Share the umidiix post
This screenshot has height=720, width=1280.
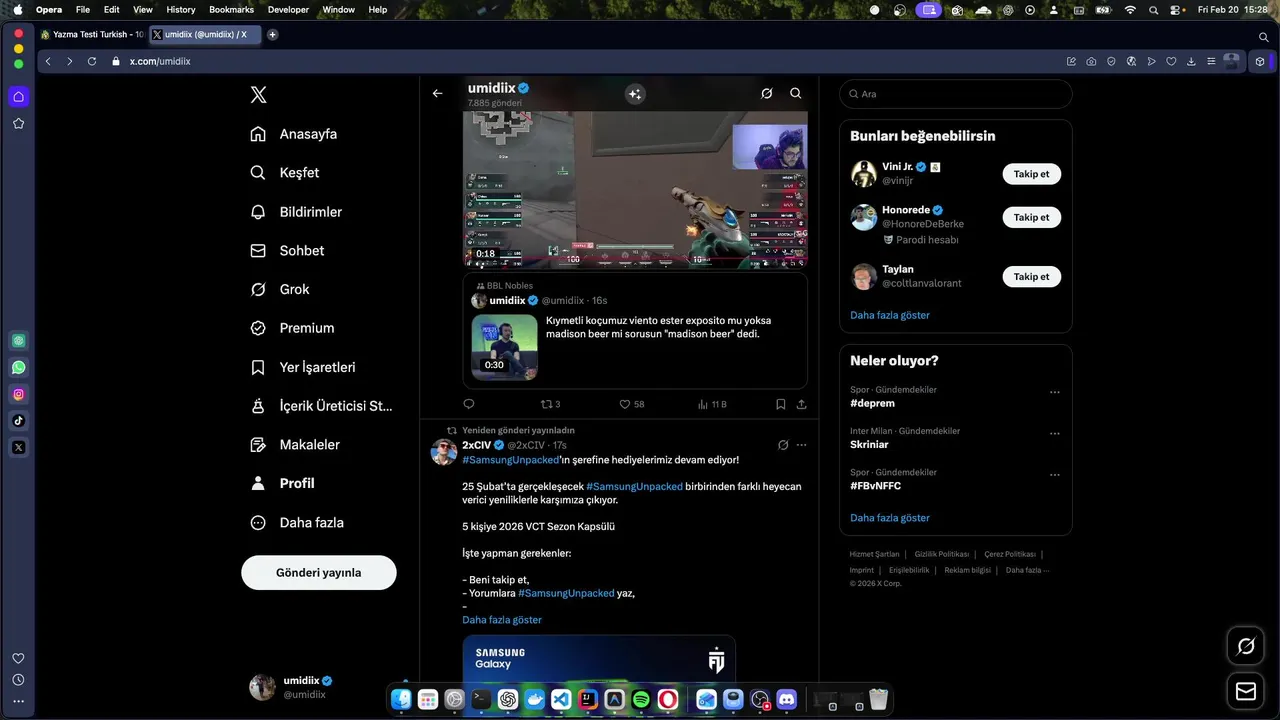(801, 404)
